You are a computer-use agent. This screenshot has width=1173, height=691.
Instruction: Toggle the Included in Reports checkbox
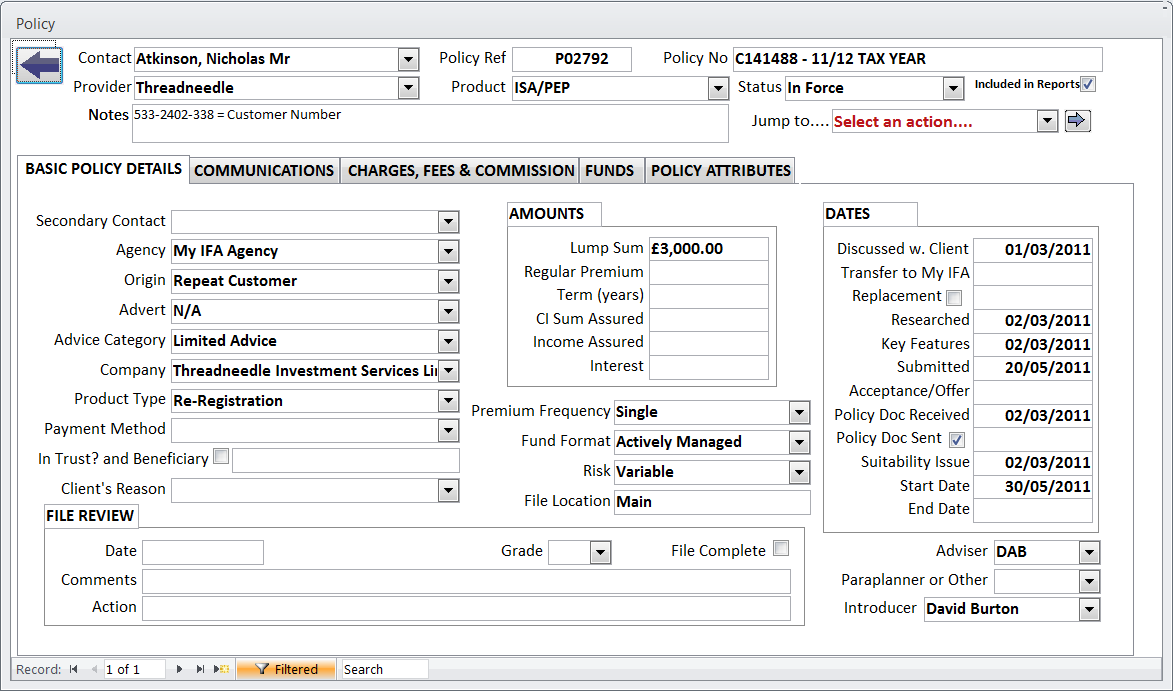click(1088, 85)
